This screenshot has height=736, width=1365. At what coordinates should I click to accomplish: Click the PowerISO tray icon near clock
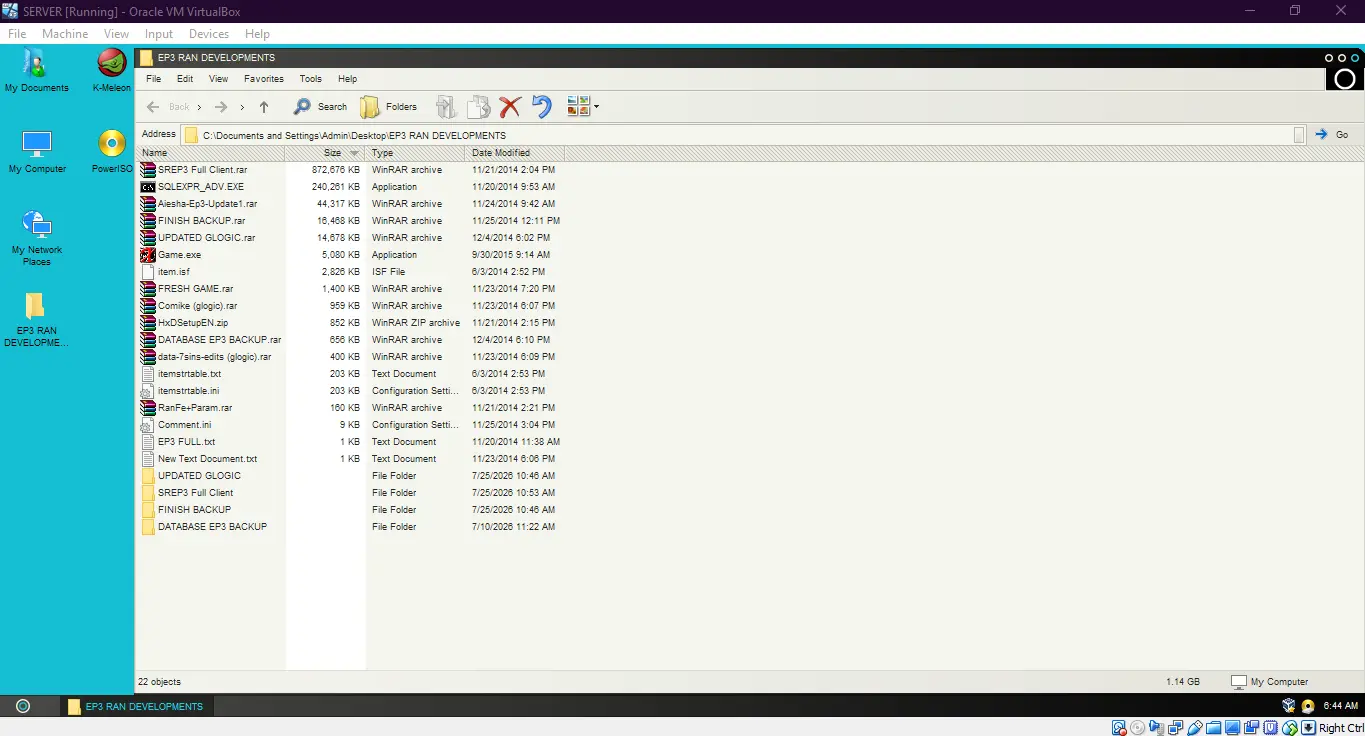[x=1308, y=706]
